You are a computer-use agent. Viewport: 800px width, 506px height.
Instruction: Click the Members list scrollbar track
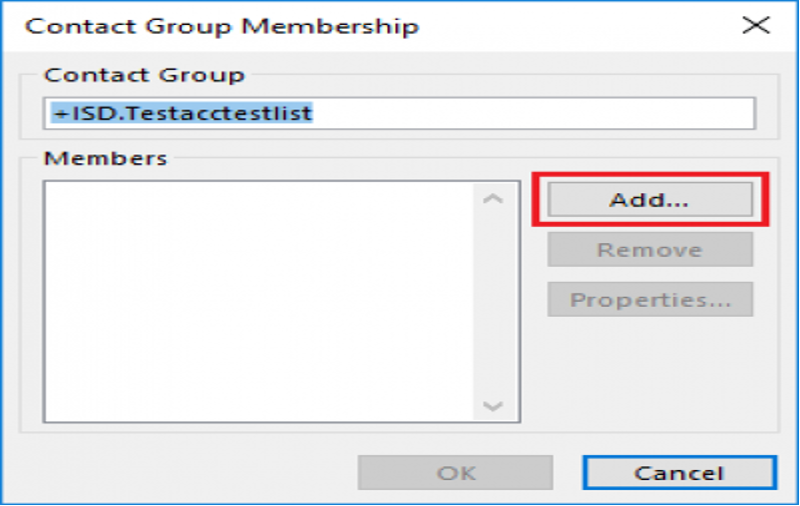(x=493, y=302)
